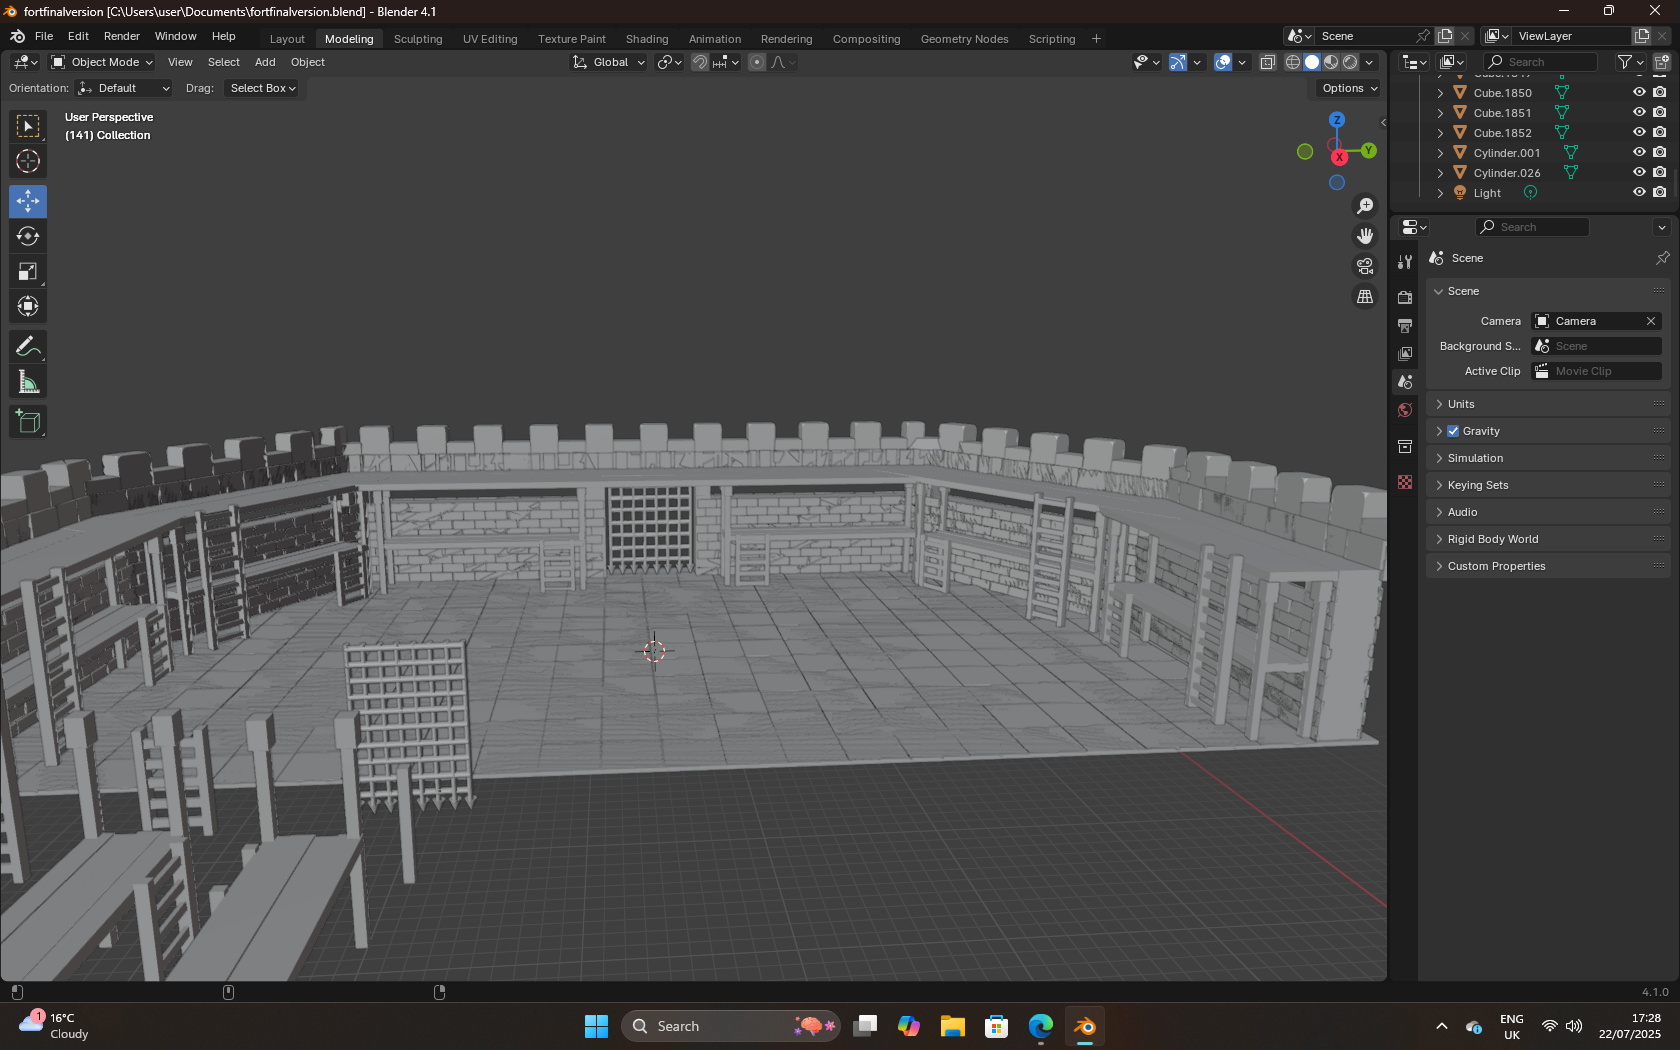Clear the Camera field with X
Image resolution: width=1680 pixels, height=1050 pixels.
click(x=1651, y=321)
